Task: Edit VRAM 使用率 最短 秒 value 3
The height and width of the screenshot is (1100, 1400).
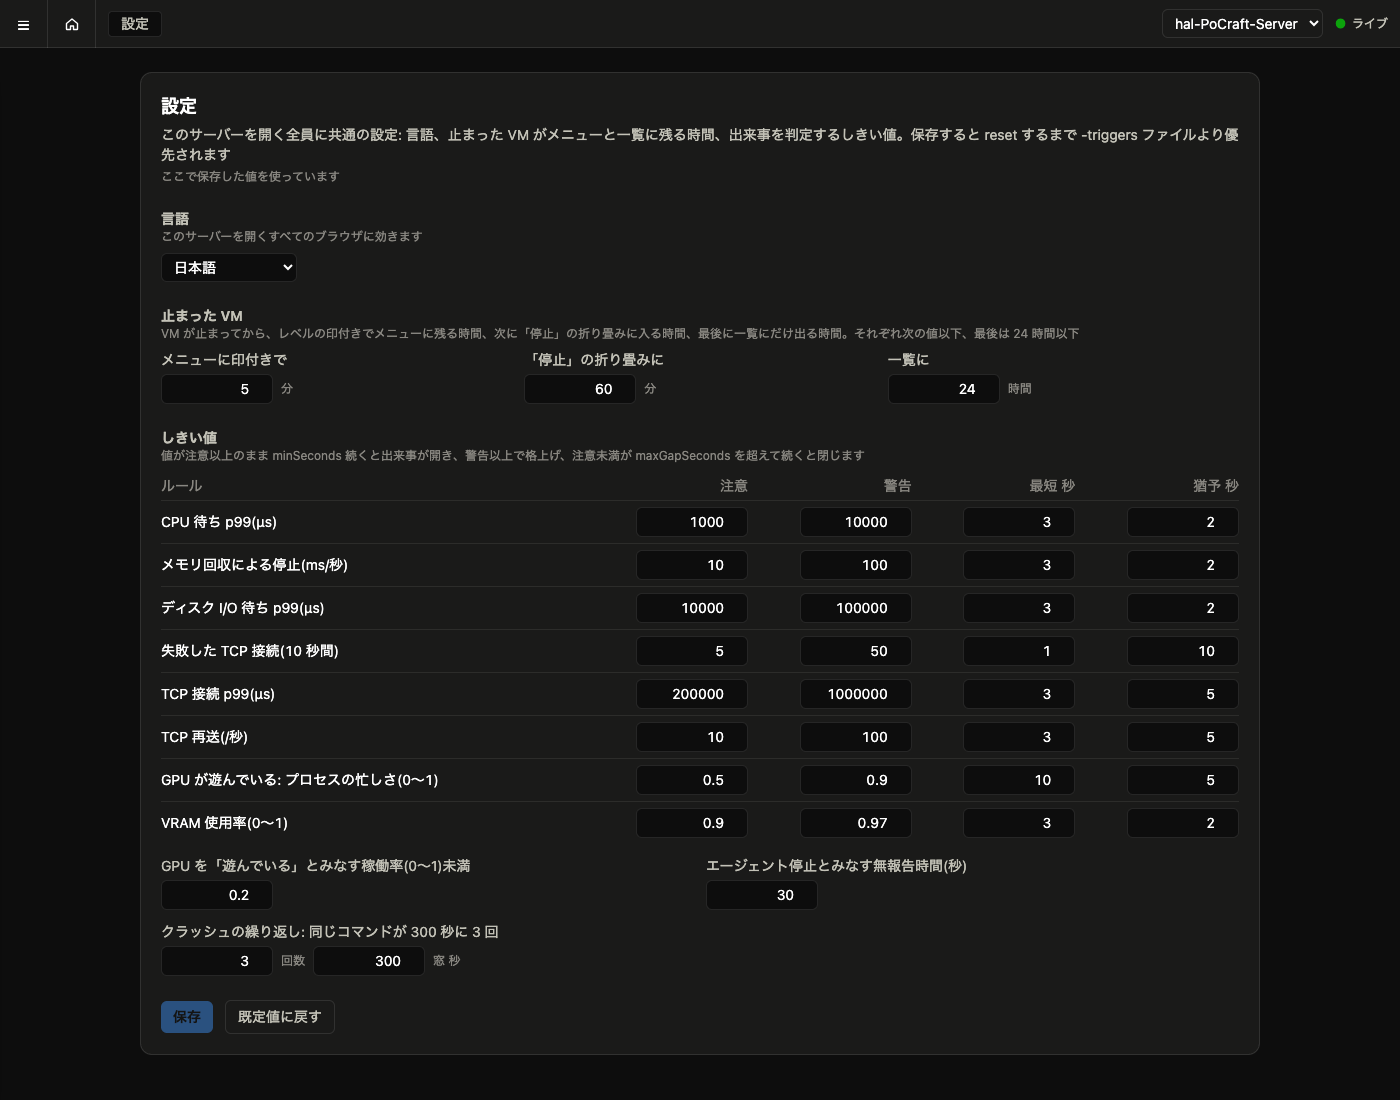Action: click(1019, 823)
